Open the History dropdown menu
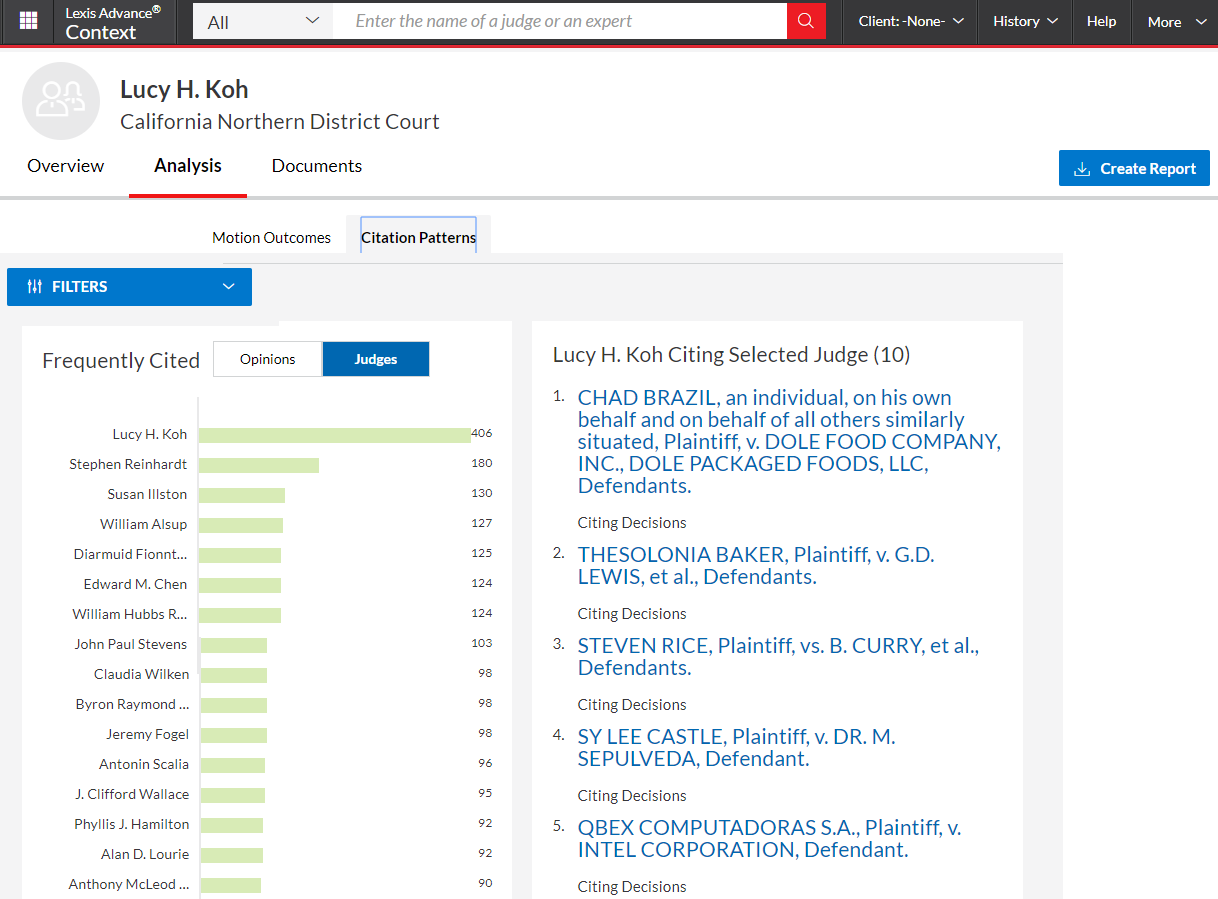The image size is (1218, 899). [x=1026, y=21]
